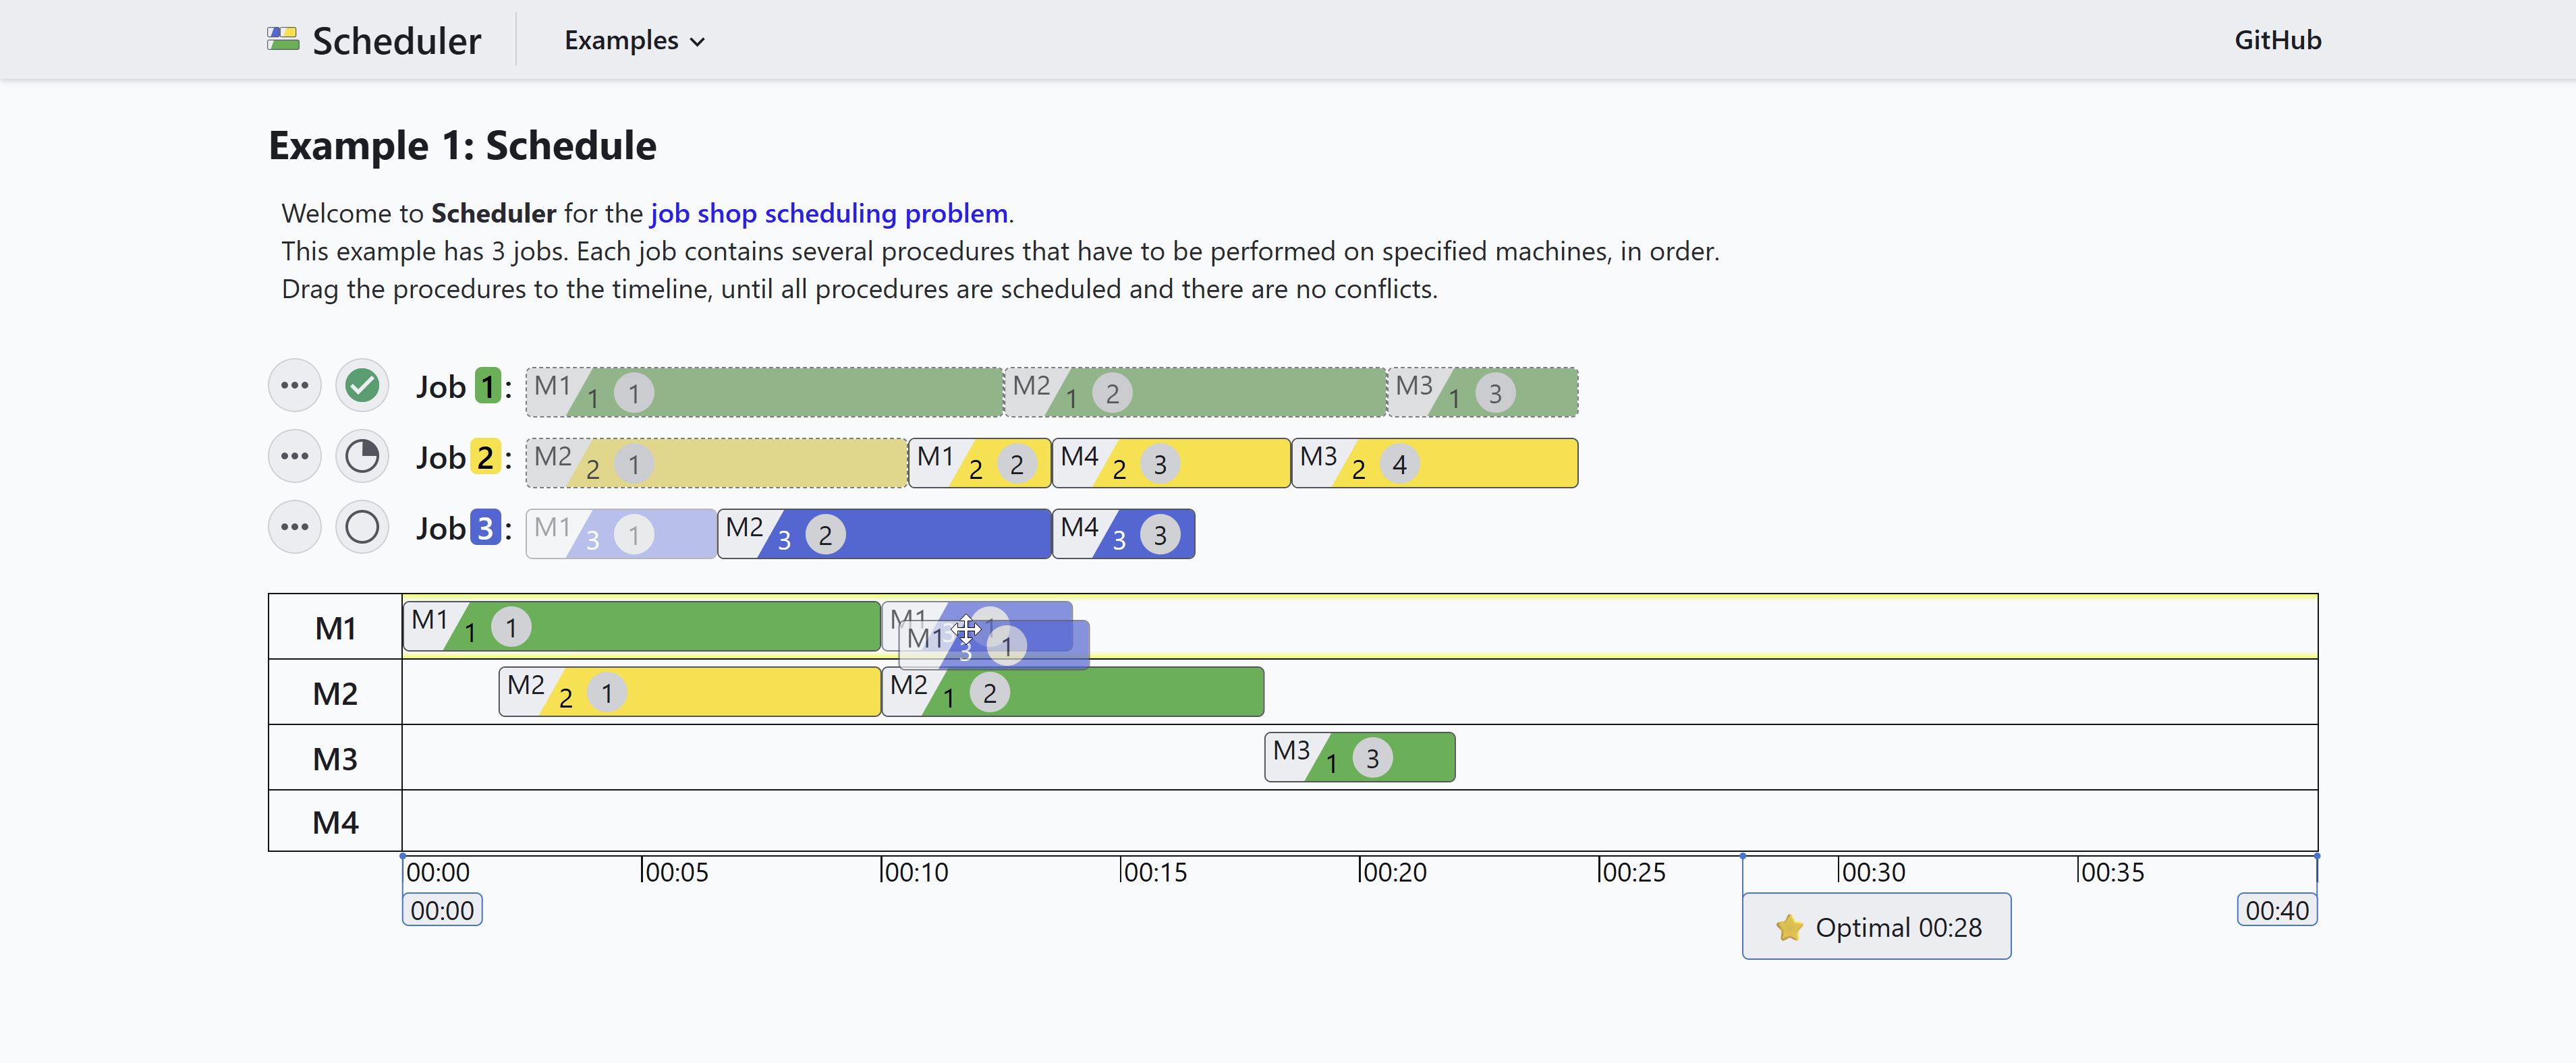This screenshot has width=2576, height=1063.
Task: Click the Scheduler brand title
Action: pos(396,41)
